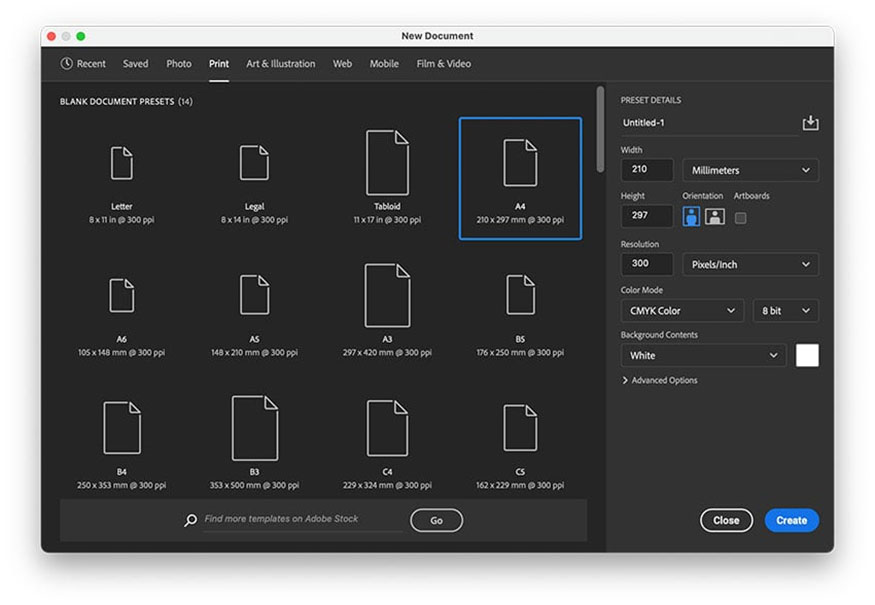Screen dimensions: 875x605
Task: Click the Create button
Action: click(791, 520)
